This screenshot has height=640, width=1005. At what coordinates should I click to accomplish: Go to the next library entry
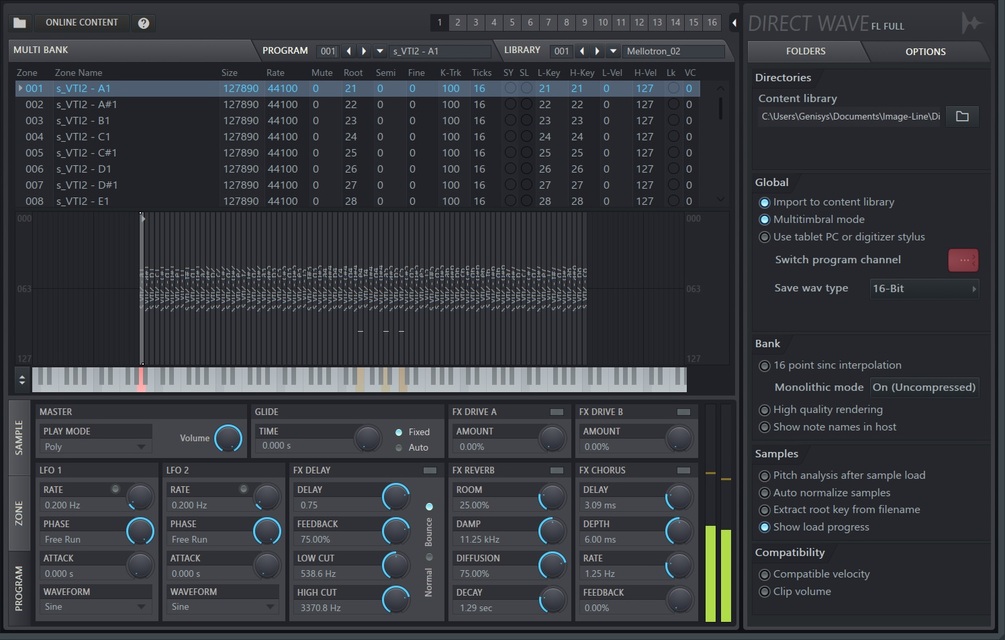click(x=597, y=51)
